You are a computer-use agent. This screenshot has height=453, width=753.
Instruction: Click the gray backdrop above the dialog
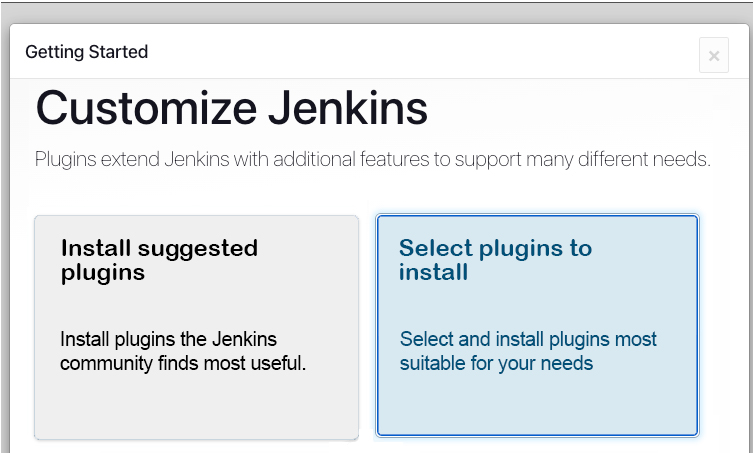point(376,10)
